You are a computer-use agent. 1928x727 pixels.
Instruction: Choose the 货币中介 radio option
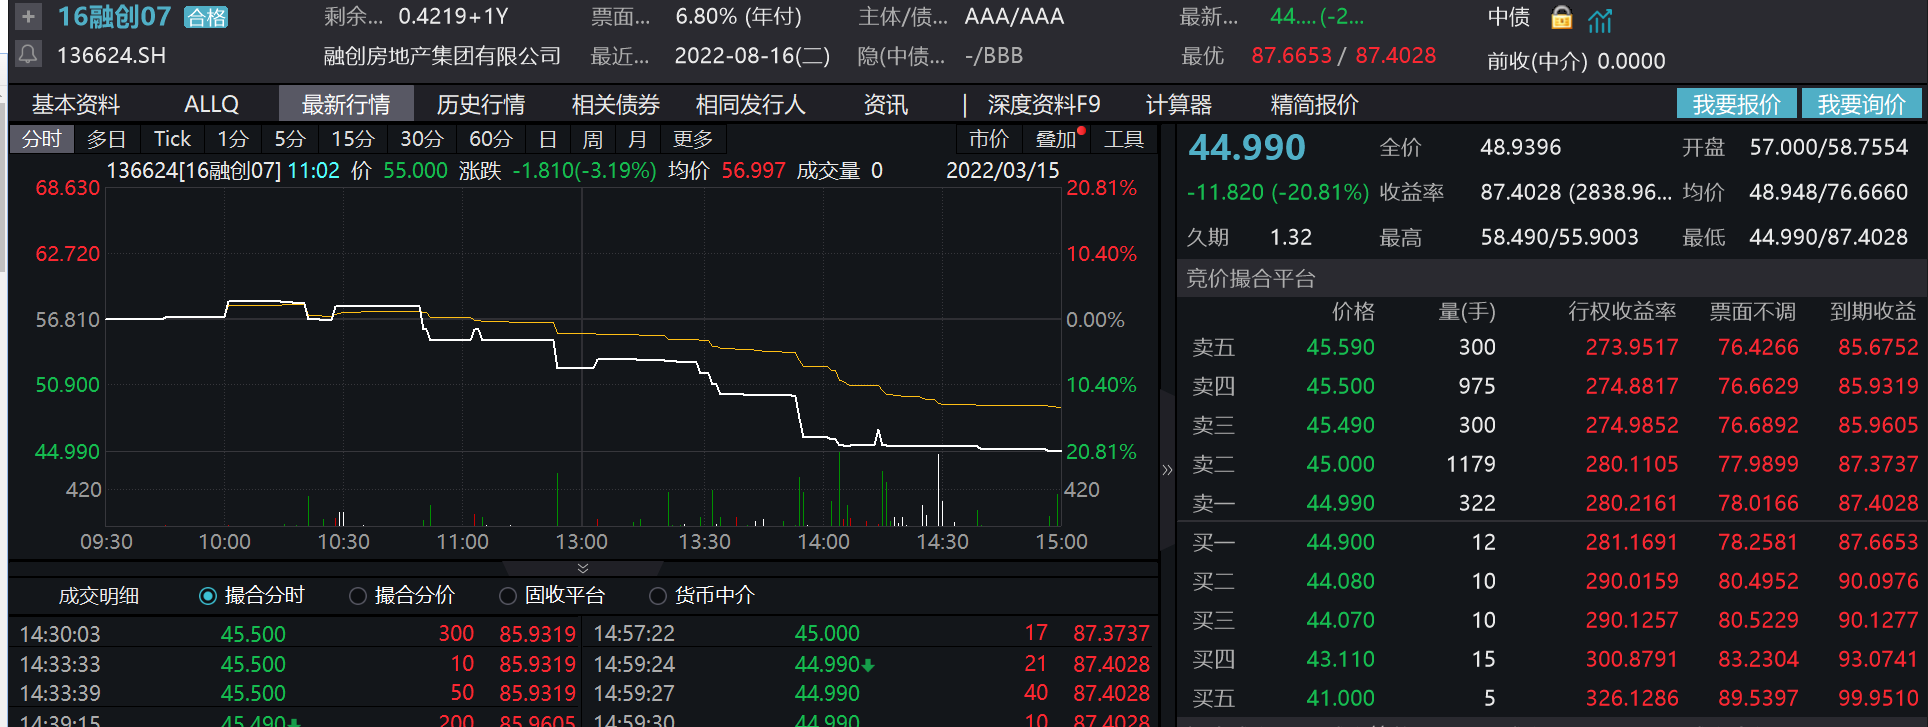(658, 596)
